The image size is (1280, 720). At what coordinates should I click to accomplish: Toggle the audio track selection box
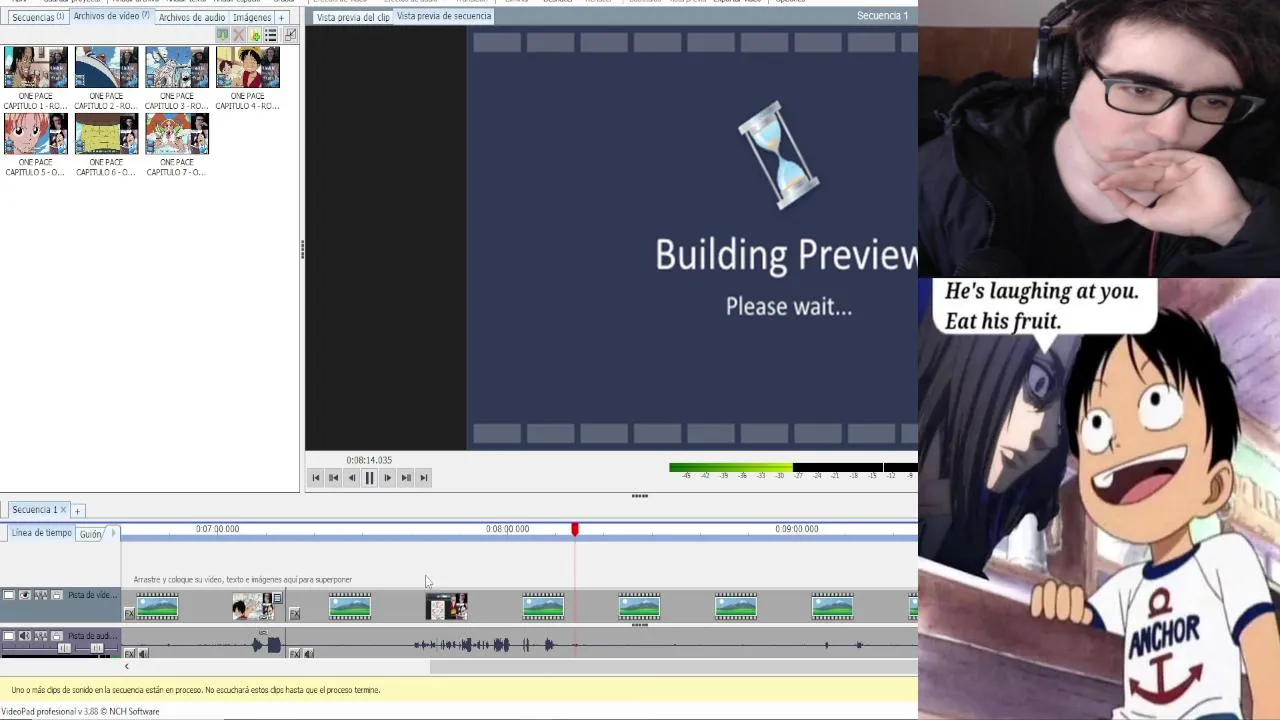pos(9,636)
